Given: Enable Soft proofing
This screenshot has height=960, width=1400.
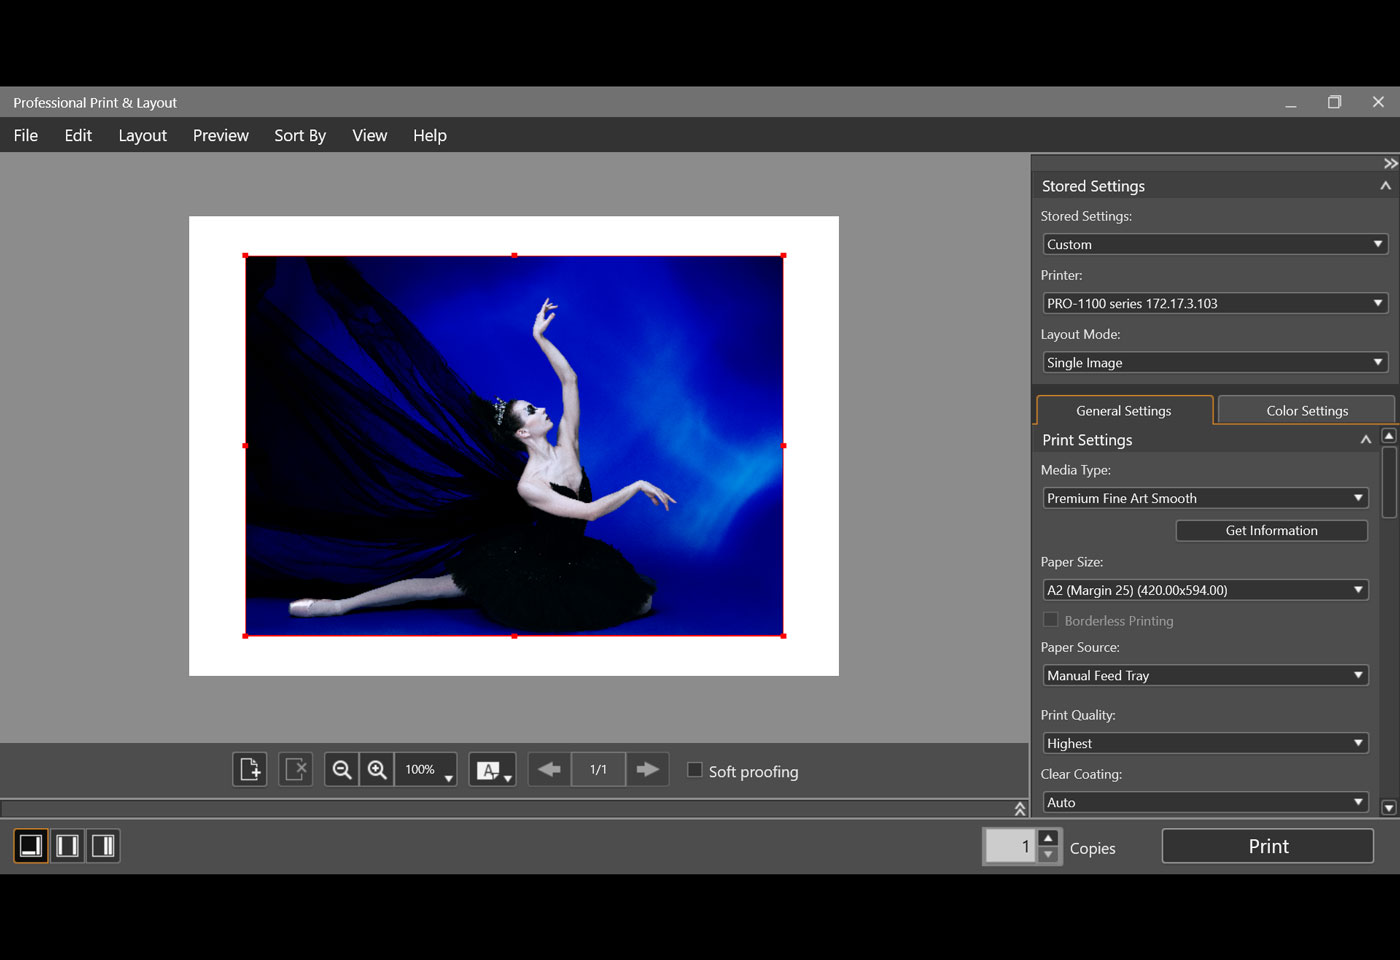Looking at the screenshot, I should click(x=695, y=770).
